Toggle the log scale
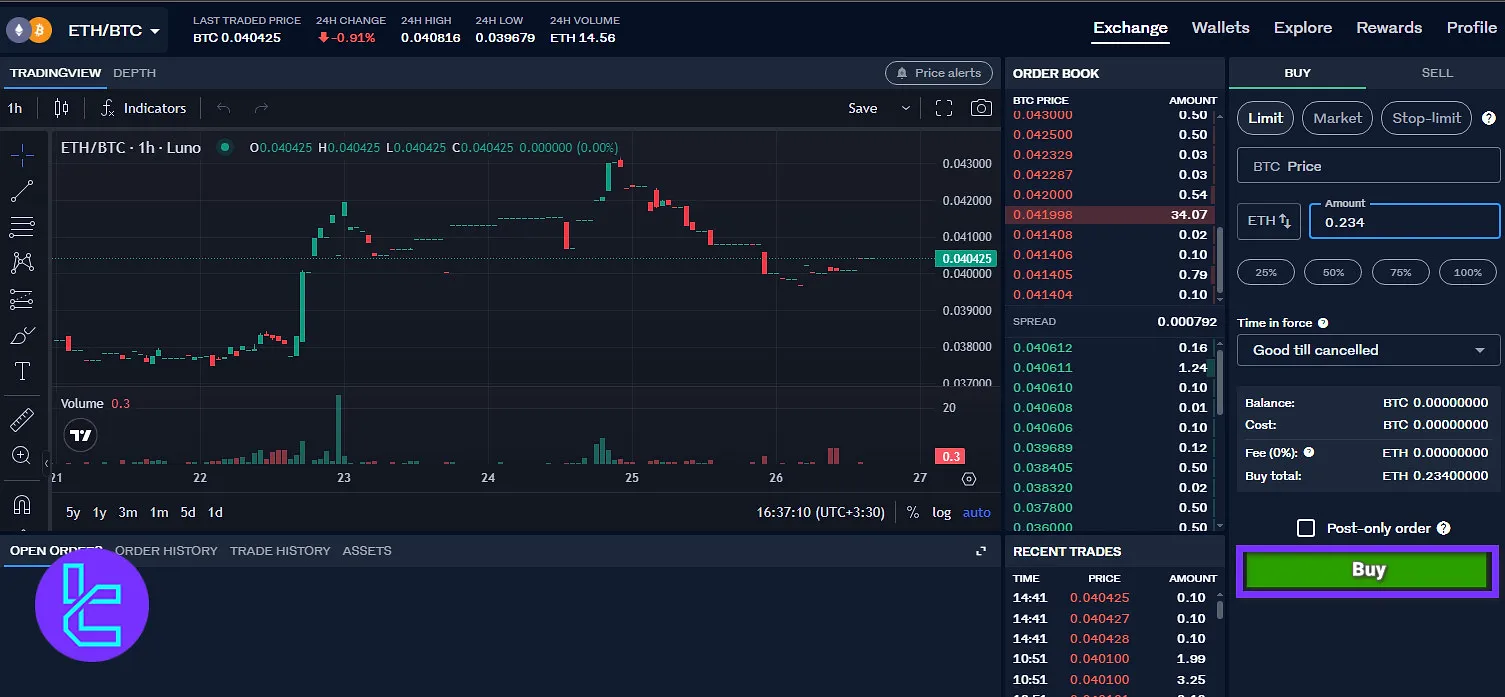This screenshot has height=697, width=1505. 942,512
